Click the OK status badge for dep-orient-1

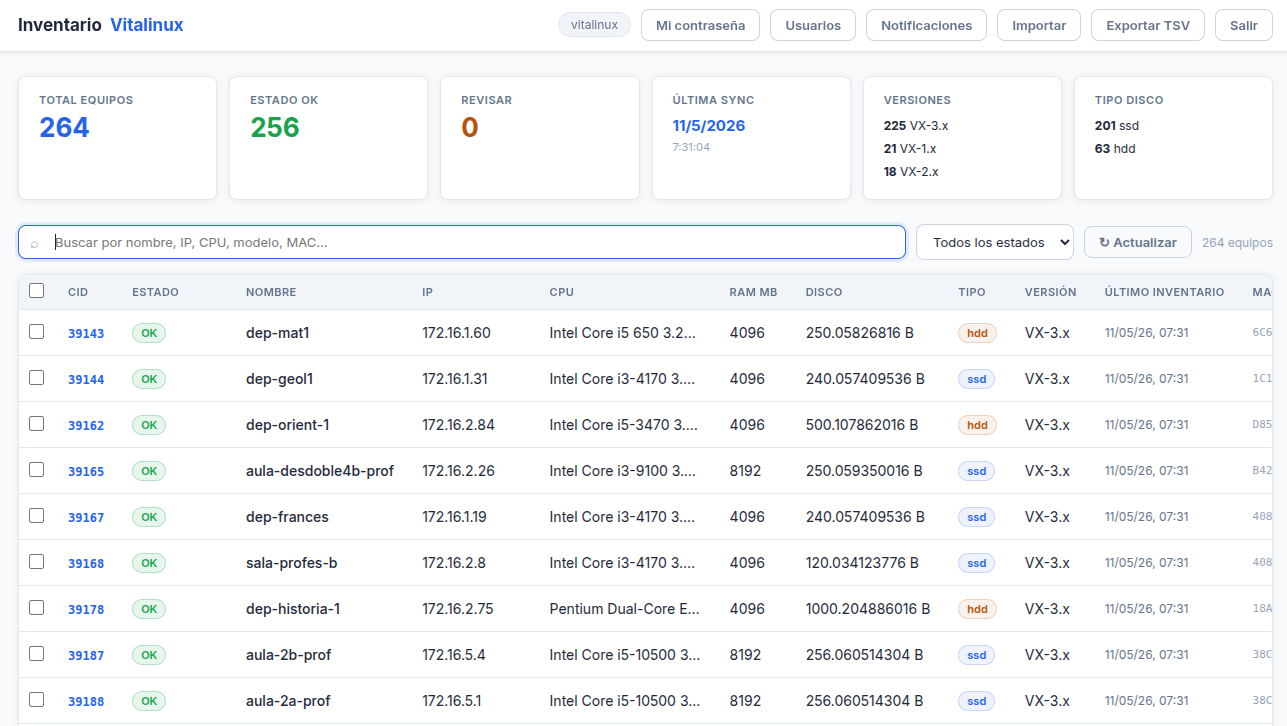tap(149, 425)
